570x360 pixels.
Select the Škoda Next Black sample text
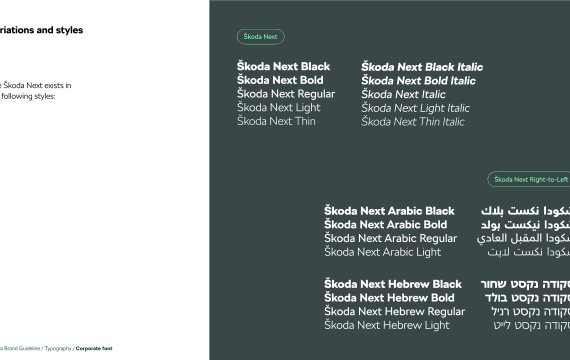click(284, 67)
